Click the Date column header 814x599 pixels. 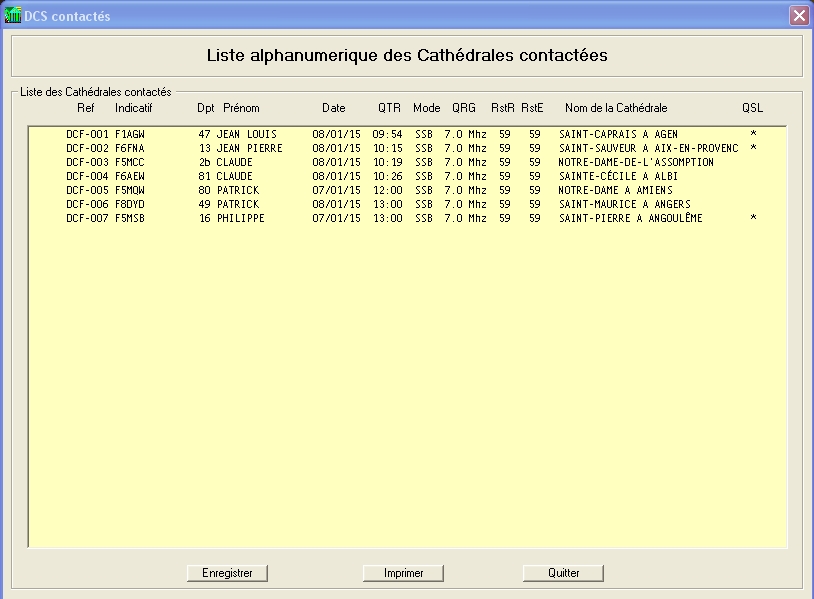[333, 108]
